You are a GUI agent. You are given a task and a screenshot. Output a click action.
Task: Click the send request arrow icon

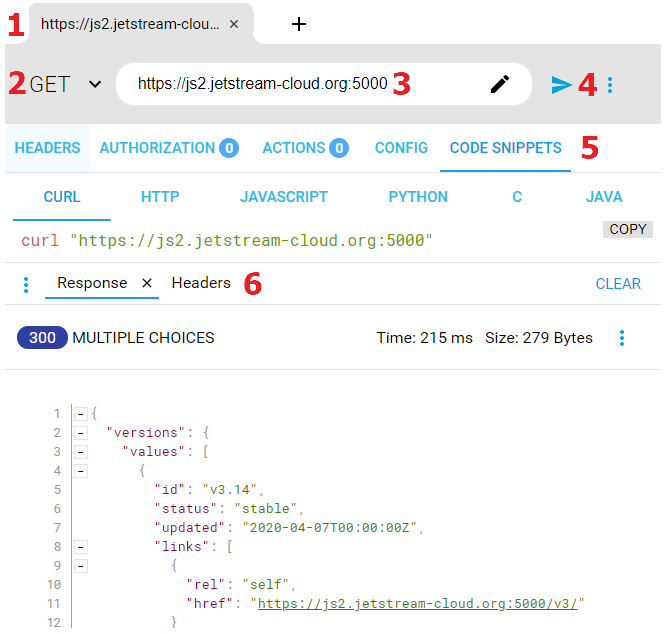561,85
